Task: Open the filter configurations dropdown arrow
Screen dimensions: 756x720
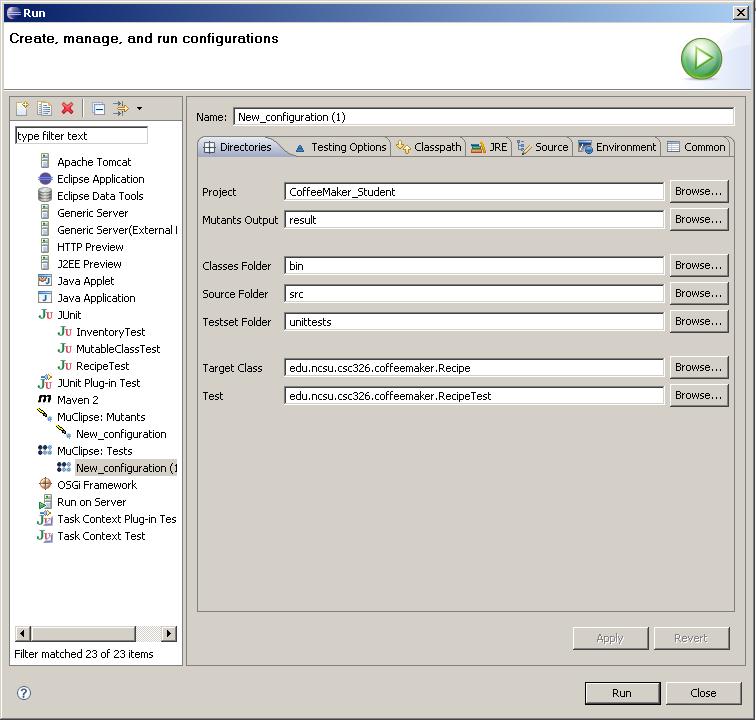Action: 139,108
